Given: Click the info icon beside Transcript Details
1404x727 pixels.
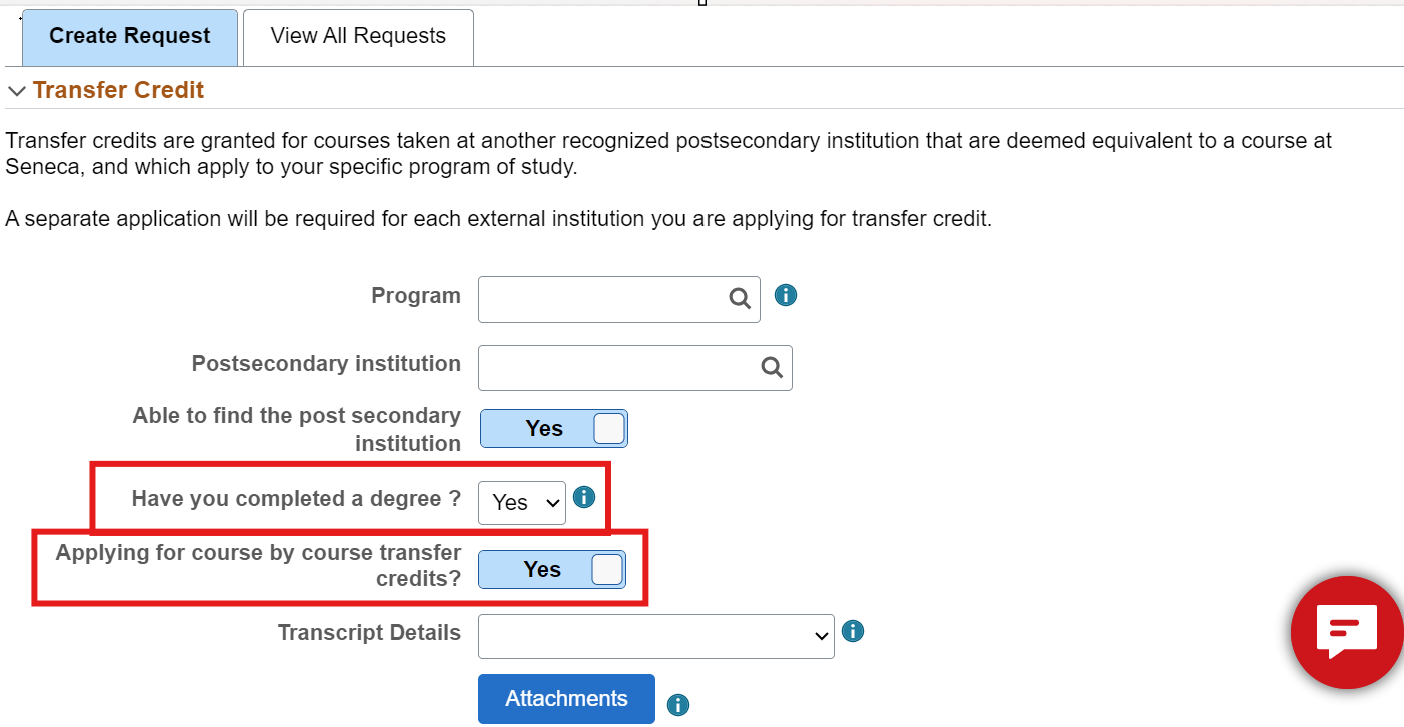Looking at the screenshot, I should [x=853, y=631].
